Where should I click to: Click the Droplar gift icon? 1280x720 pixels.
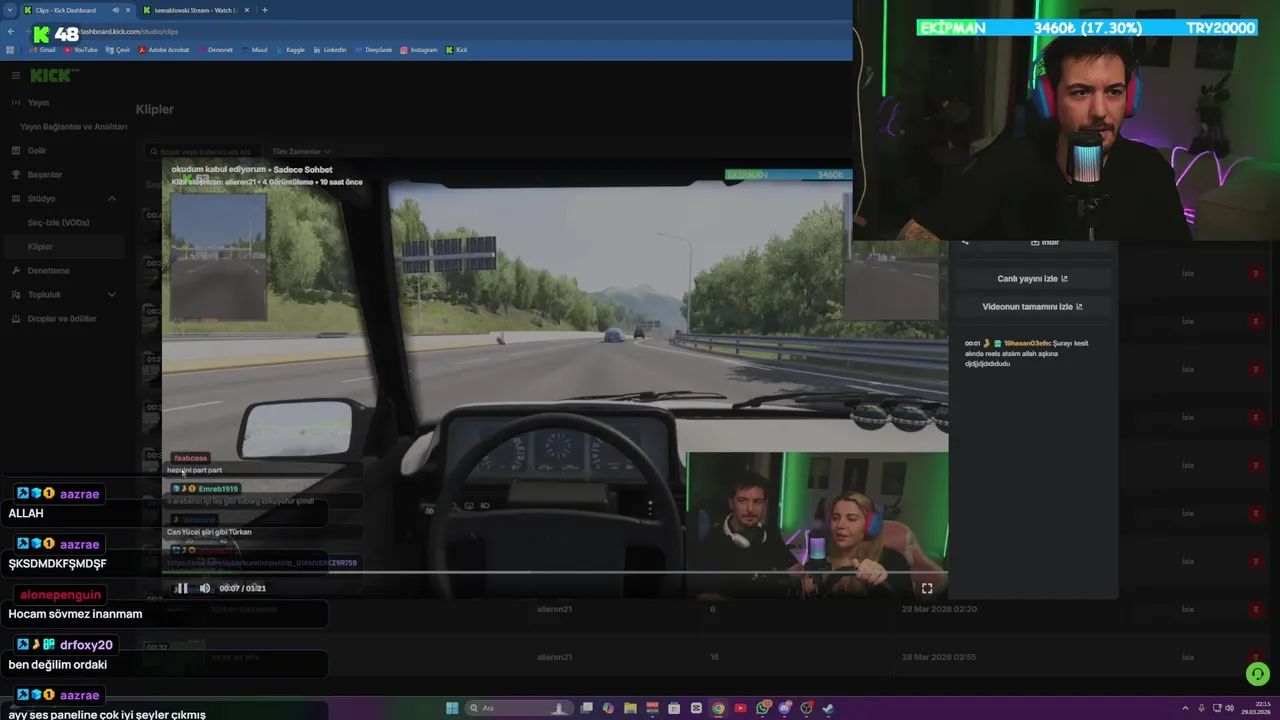click(x=16, y=319)
